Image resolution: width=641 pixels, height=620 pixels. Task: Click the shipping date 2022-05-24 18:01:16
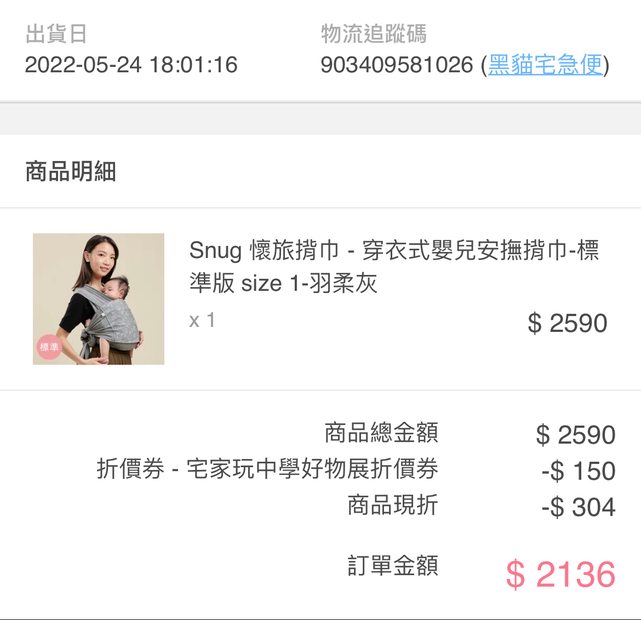pos(131,66)
